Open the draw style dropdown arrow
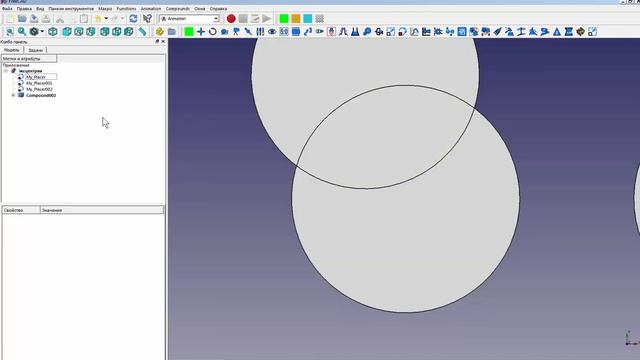 (42, 31)
